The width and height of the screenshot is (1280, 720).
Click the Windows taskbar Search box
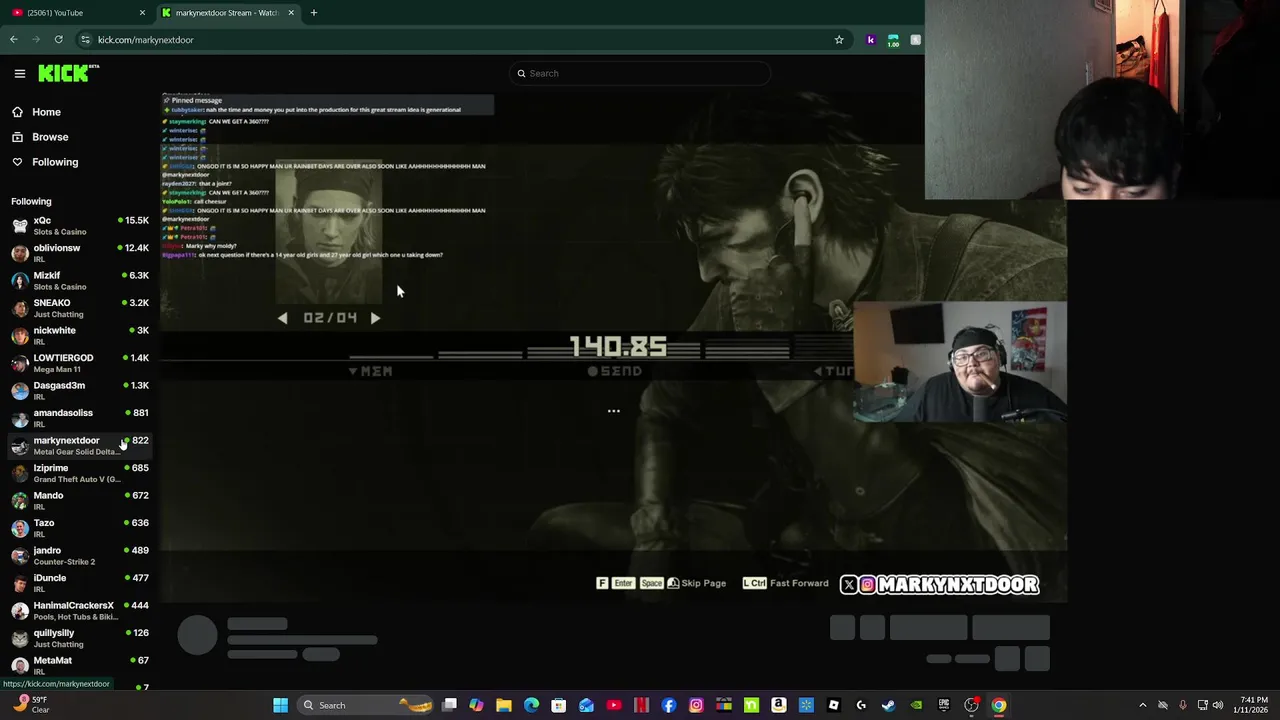(x=365, y=705)
